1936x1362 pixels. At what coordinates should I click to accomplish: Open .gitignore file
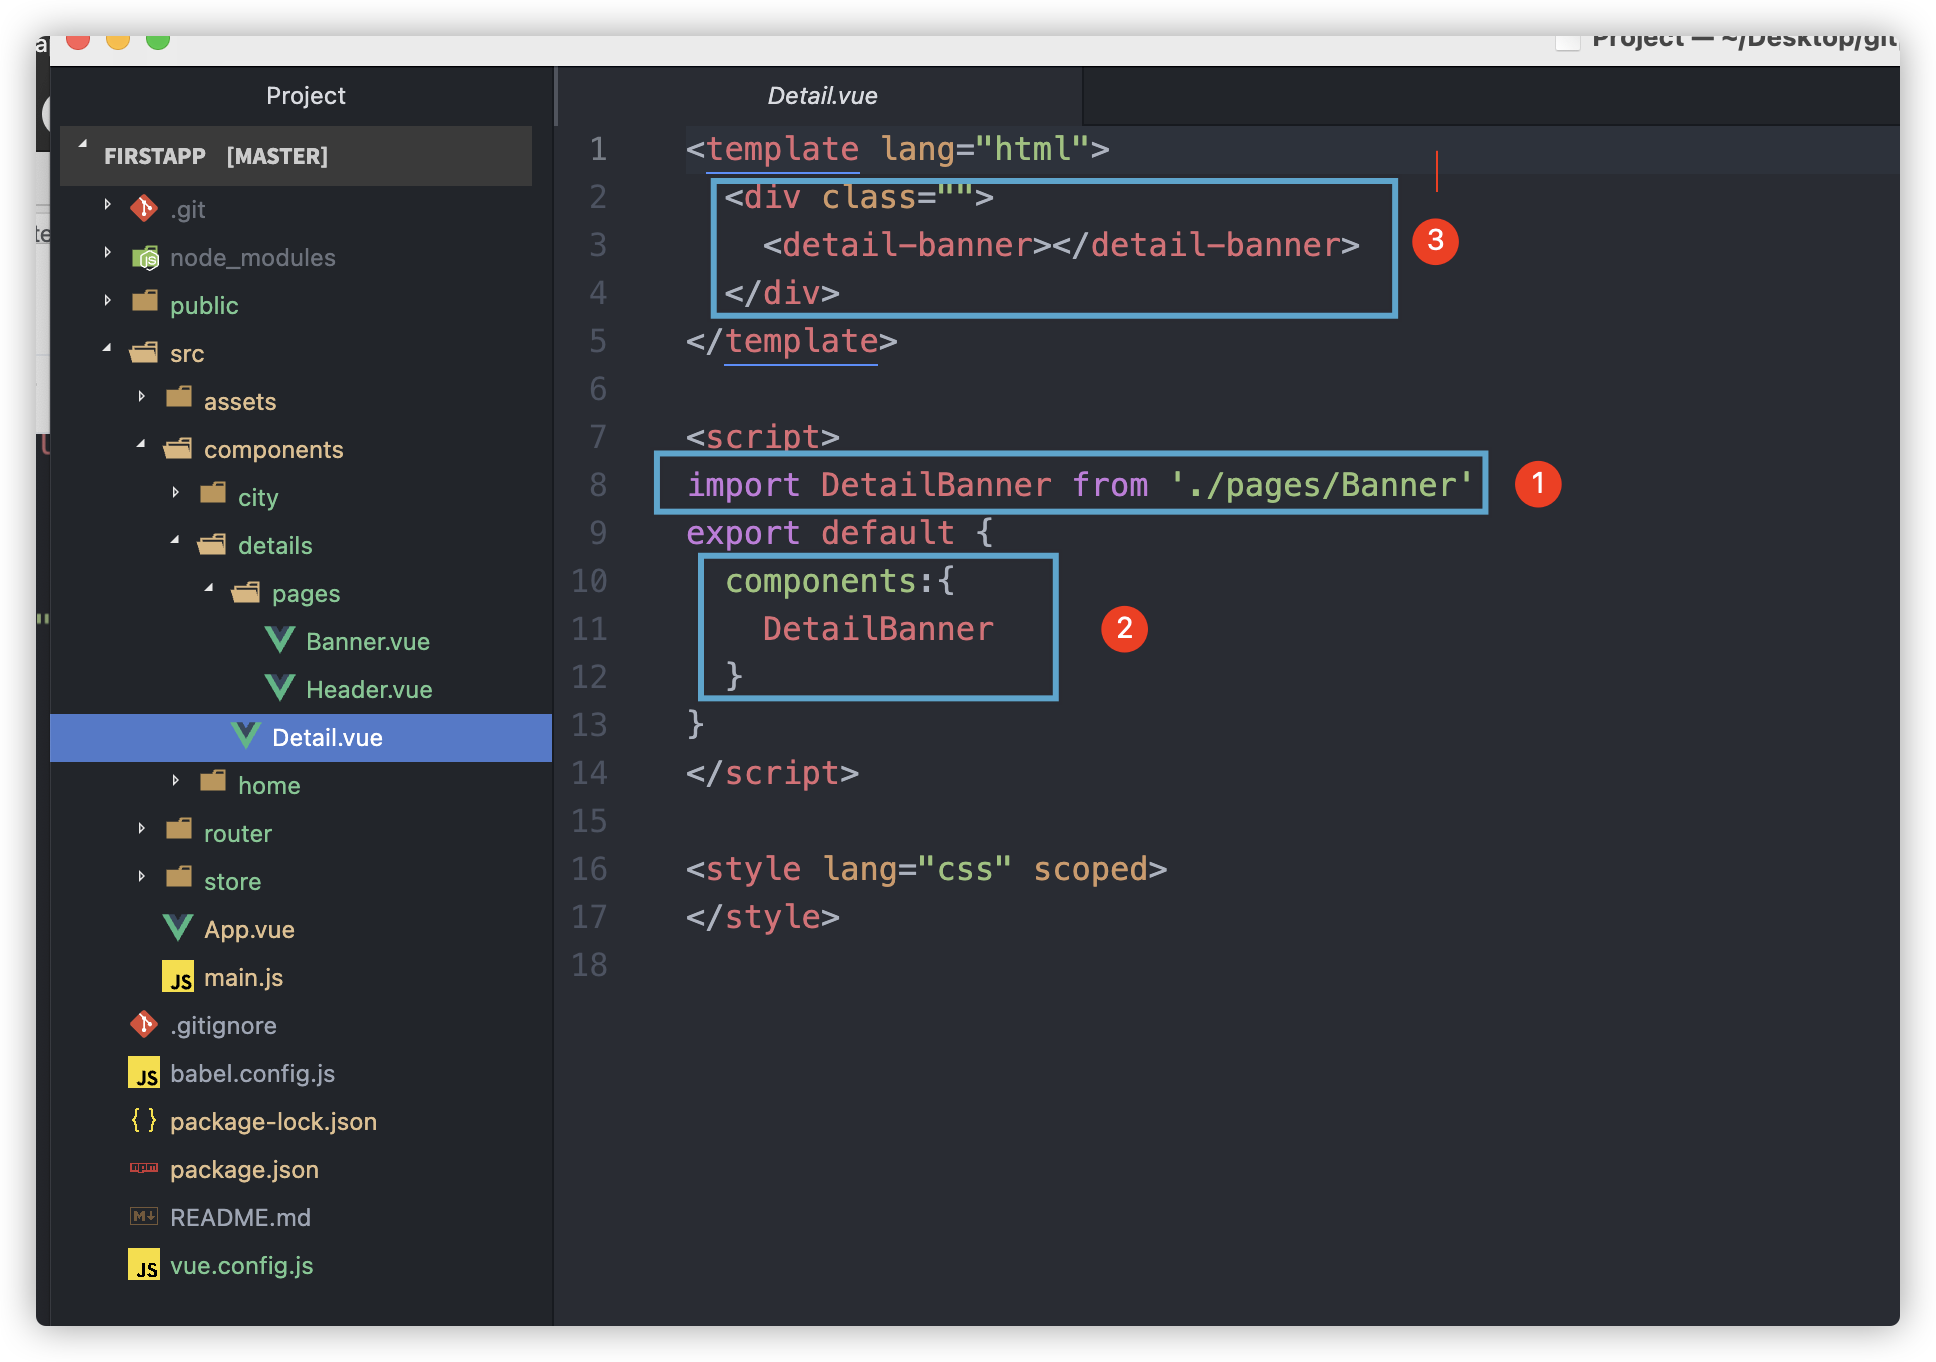tap(223, 1025)
